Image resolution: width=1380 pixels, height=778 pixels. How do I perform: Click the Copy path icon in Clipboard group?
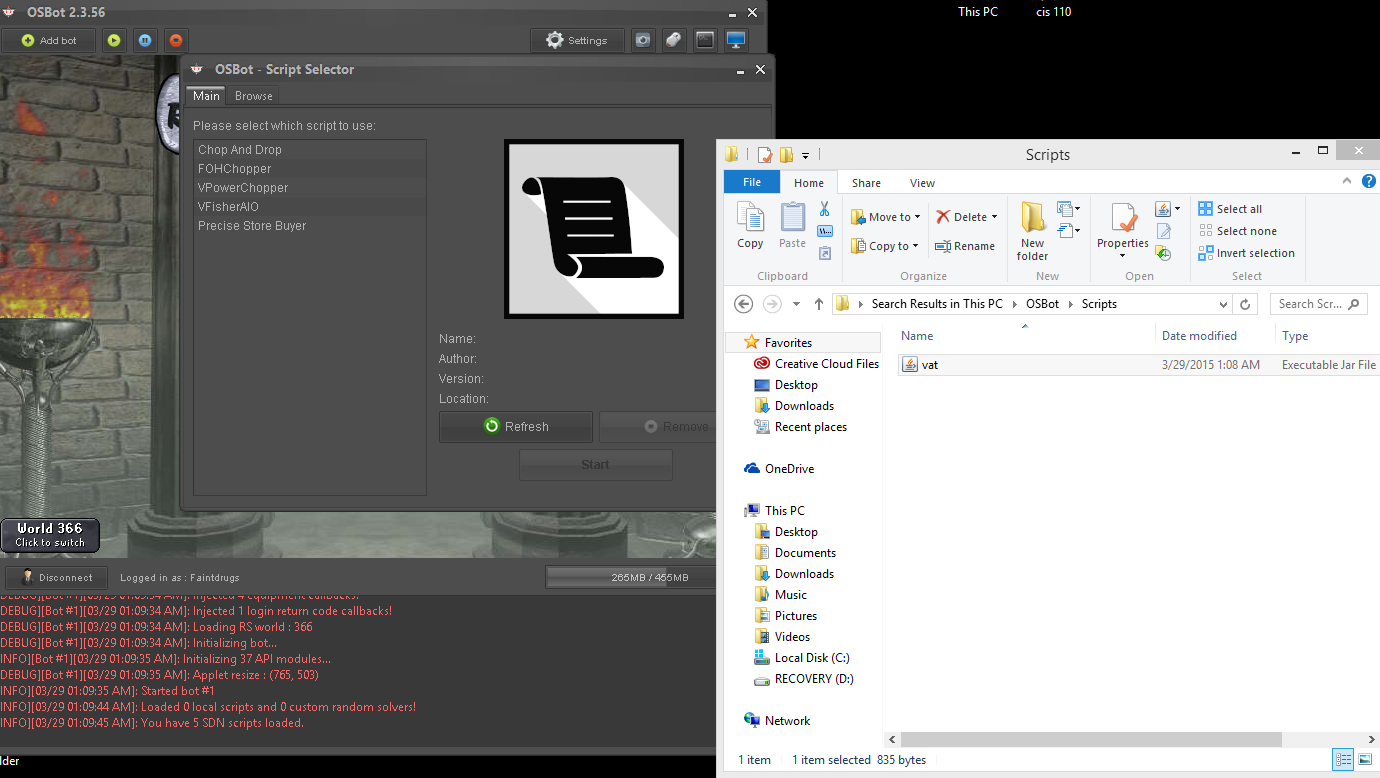point(825,231)
